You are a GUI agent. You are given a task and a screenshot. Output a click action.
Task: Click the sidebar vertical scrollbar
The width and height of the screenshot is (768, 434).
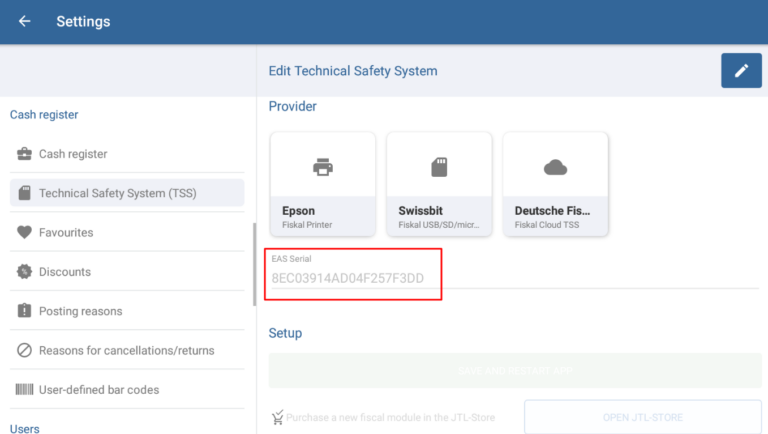click(x=254, y=265)
